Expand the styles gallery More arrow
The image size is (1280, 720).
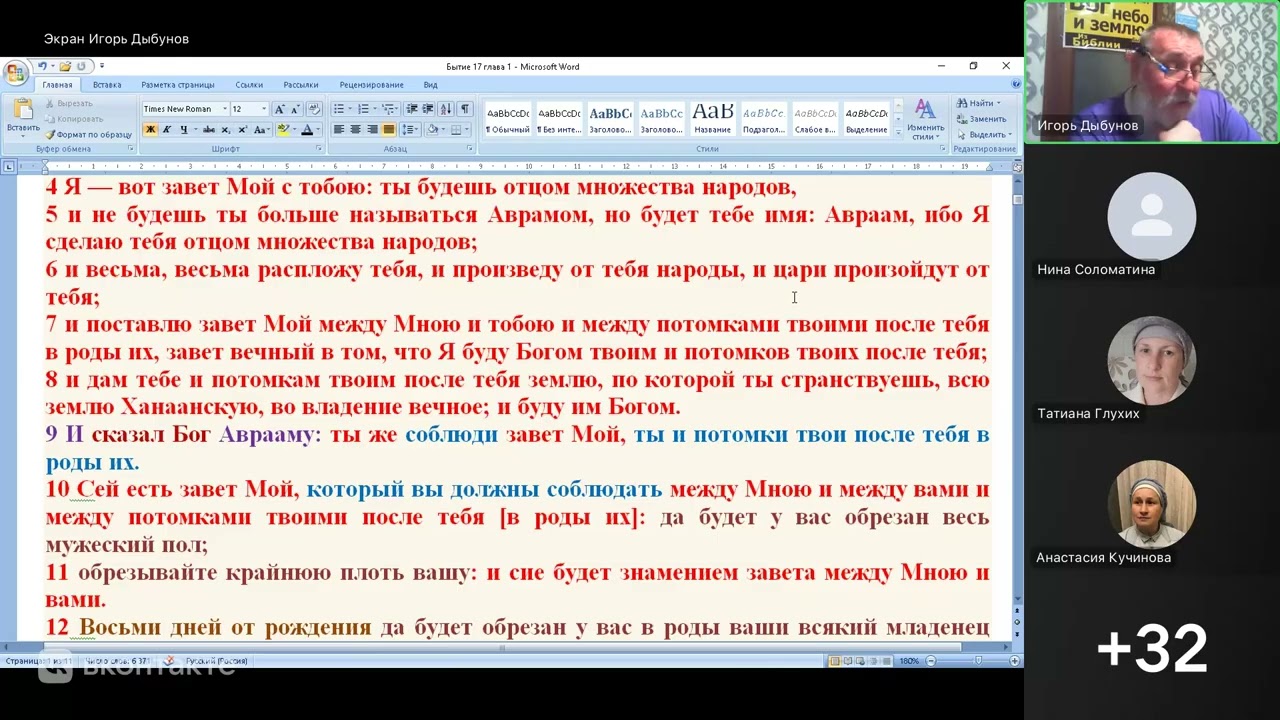898,133
